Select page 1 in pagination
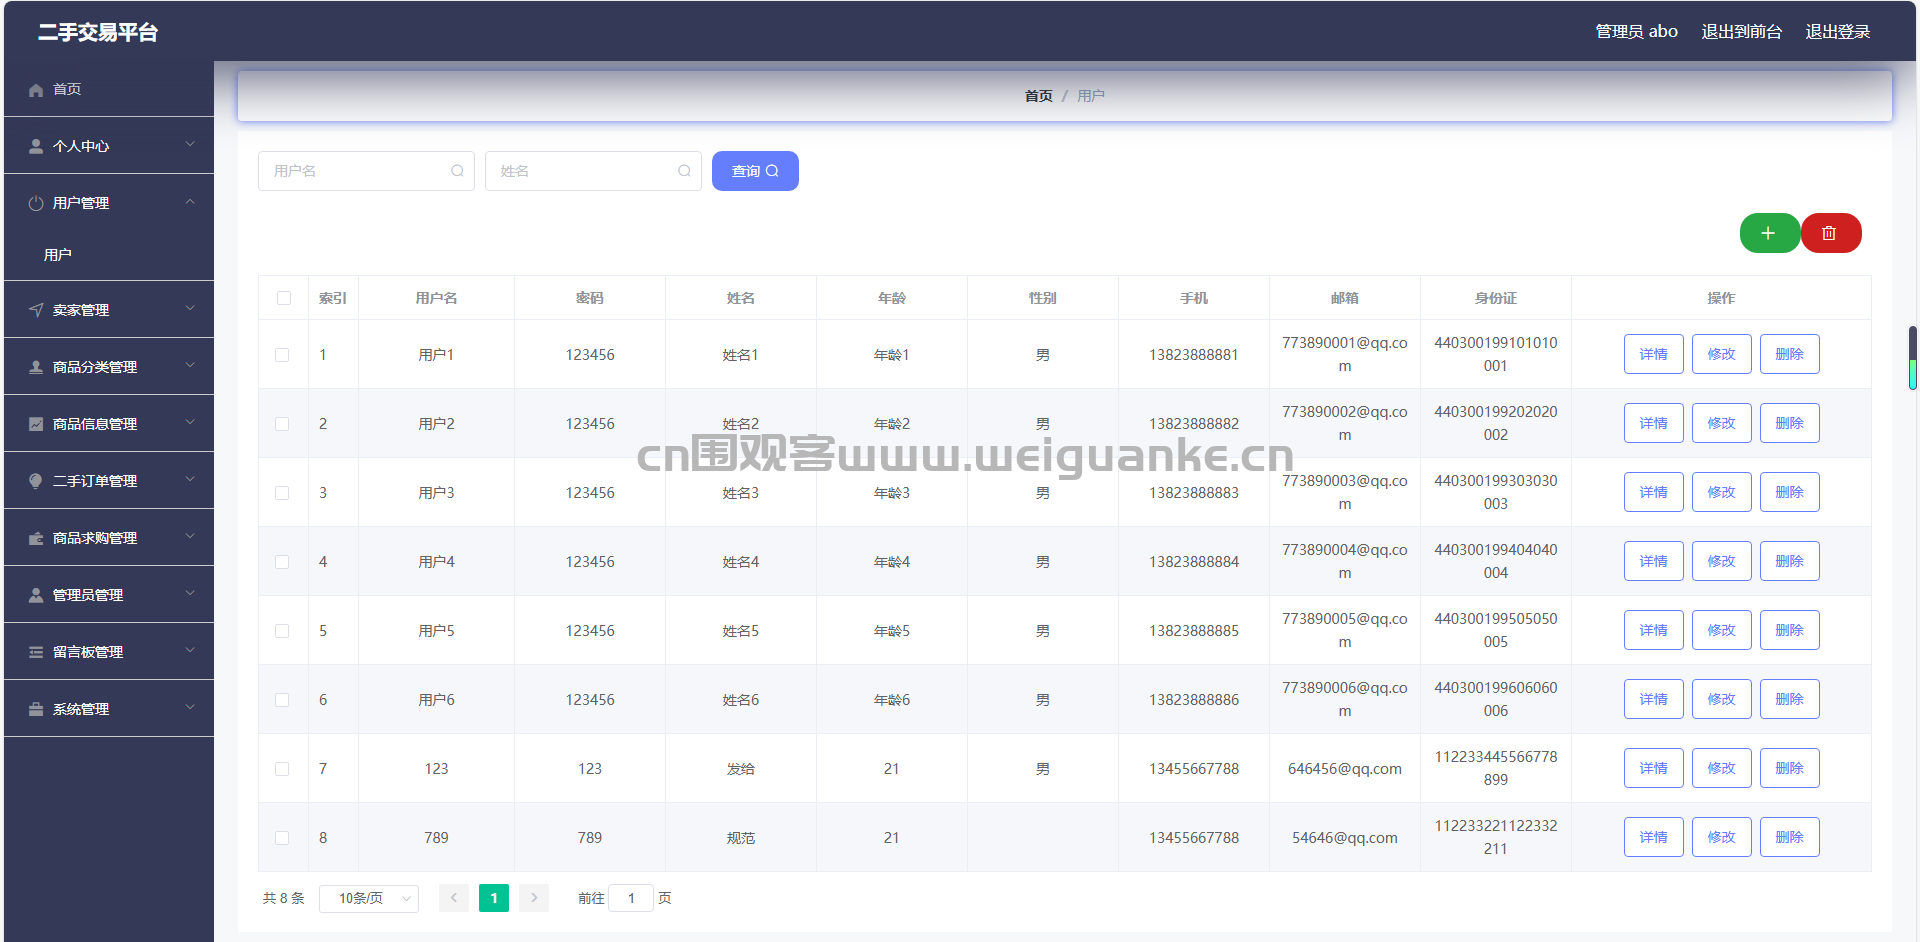The image size is (1920, 942). click(494, 898)
